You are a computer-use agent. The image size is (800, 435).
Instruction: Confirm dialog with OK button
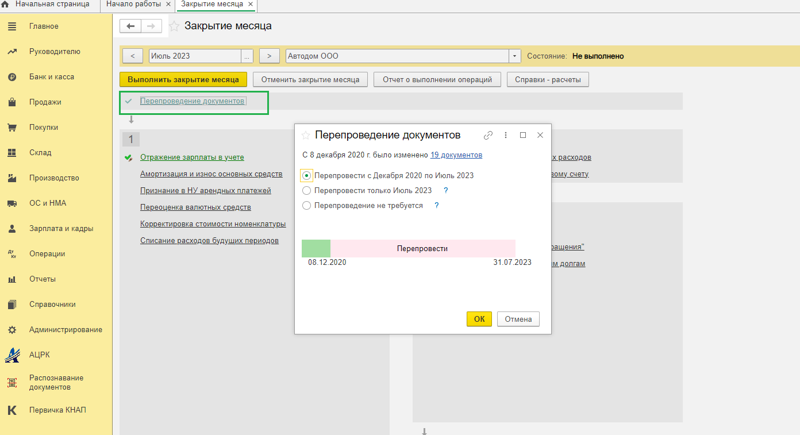[x=479, y=319]
